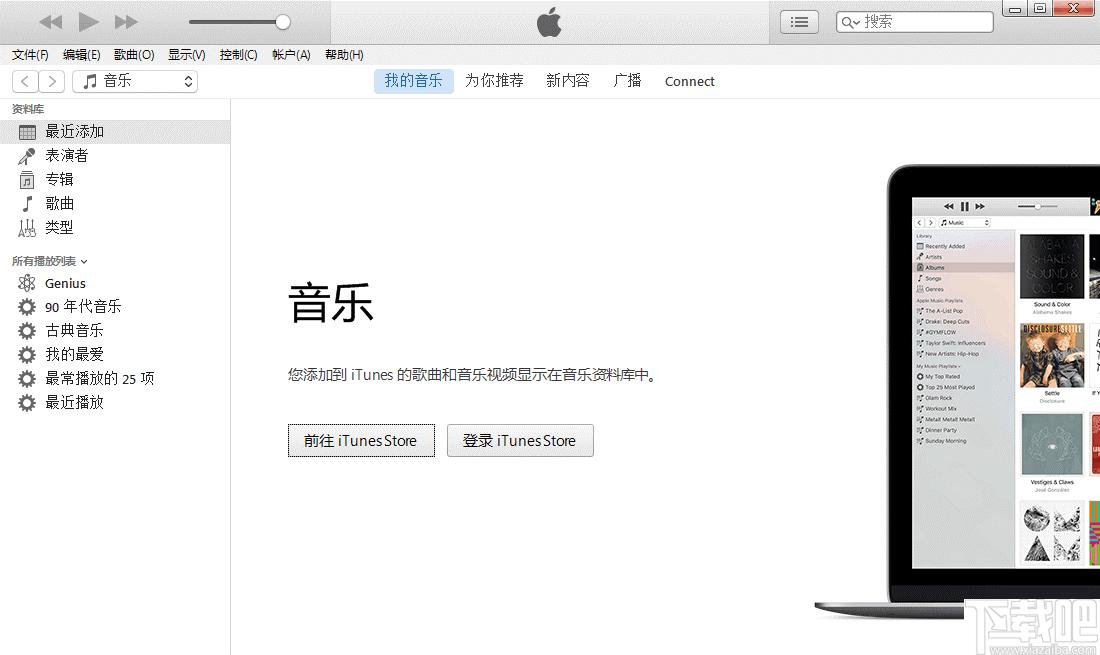Click the 搜索 search field
1100x655 pixels.
click(x=915, y=22)
